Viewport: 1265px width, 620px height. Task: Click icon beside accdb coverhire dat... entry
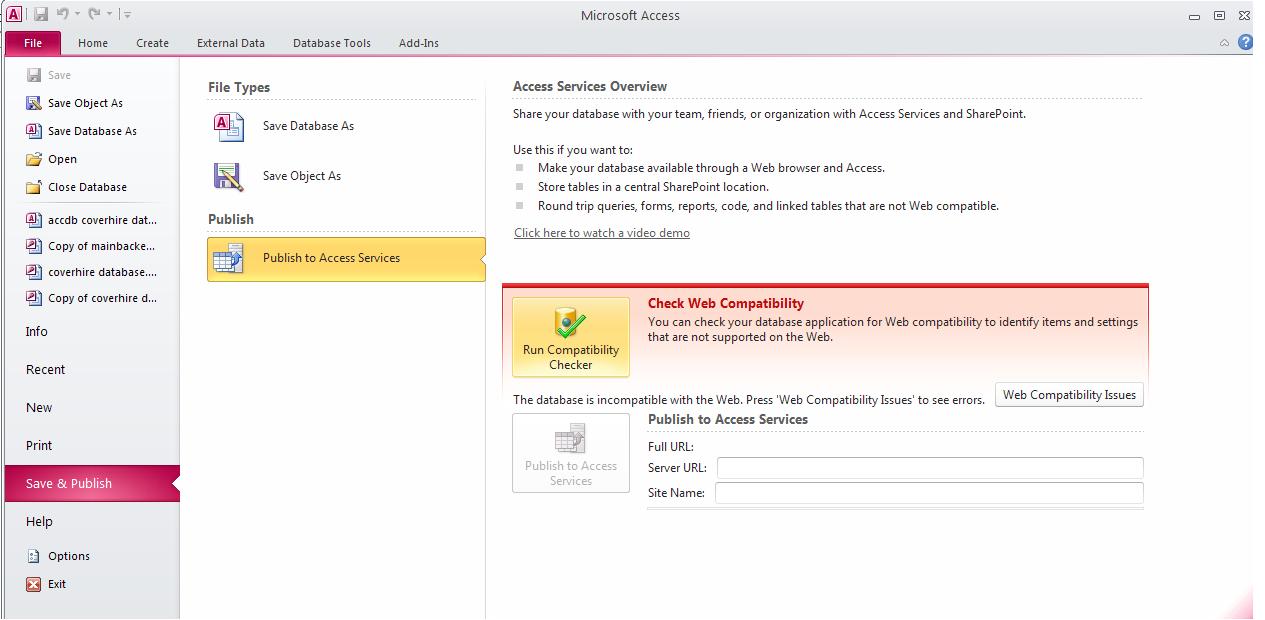[x=34, y=220]
